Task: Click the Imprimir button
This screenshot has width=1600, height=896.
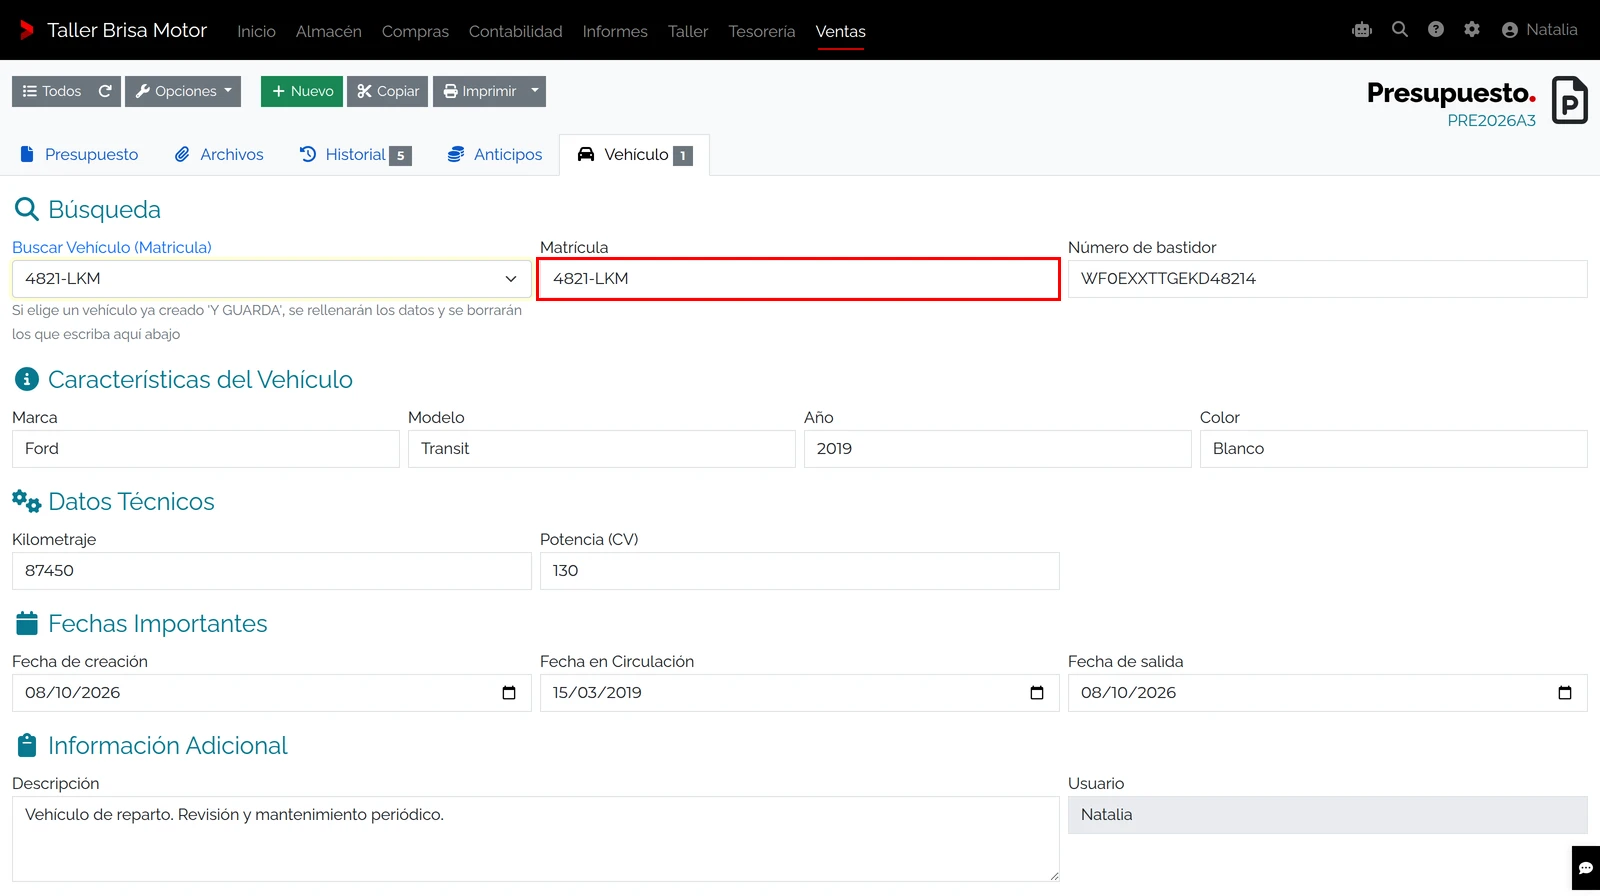Action: pyautogui.click(x=479, y=91)
